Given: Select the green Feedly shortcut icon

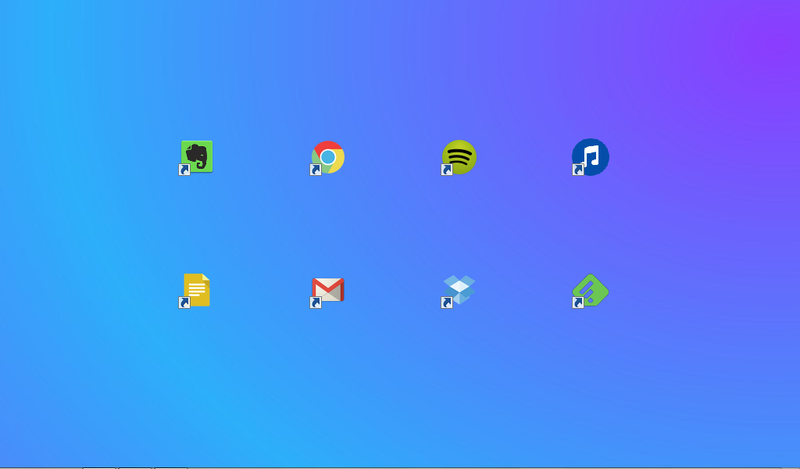Looking at the screenshot, I should point(590,291).
